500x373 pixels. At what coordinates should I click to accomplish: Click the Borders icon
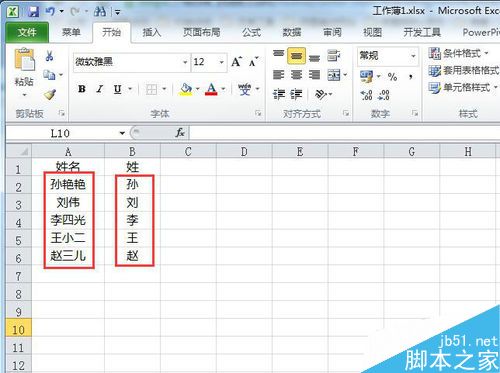[151, 89]
